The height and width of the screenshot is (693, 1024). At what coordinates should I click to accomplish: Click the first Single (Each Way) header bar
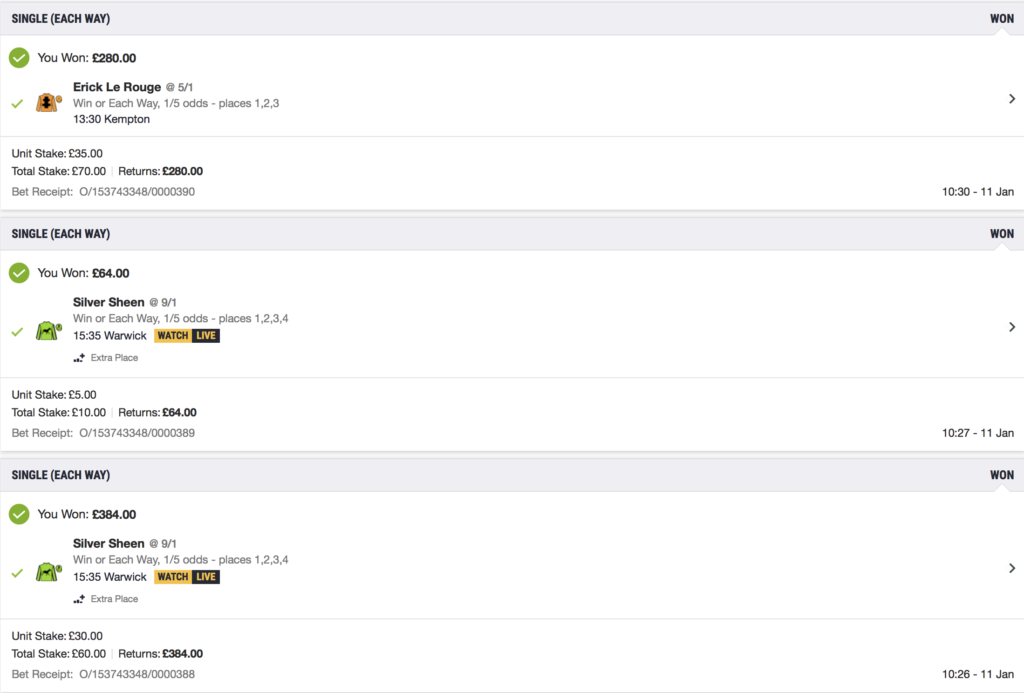pos(512,18)
